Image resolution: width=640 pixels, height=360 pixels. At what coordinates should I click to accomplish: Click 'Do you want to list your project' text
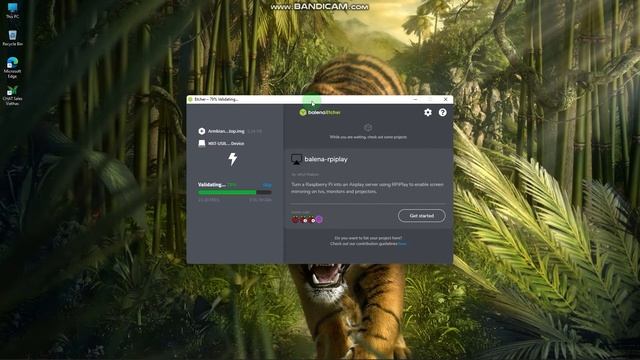368,238
